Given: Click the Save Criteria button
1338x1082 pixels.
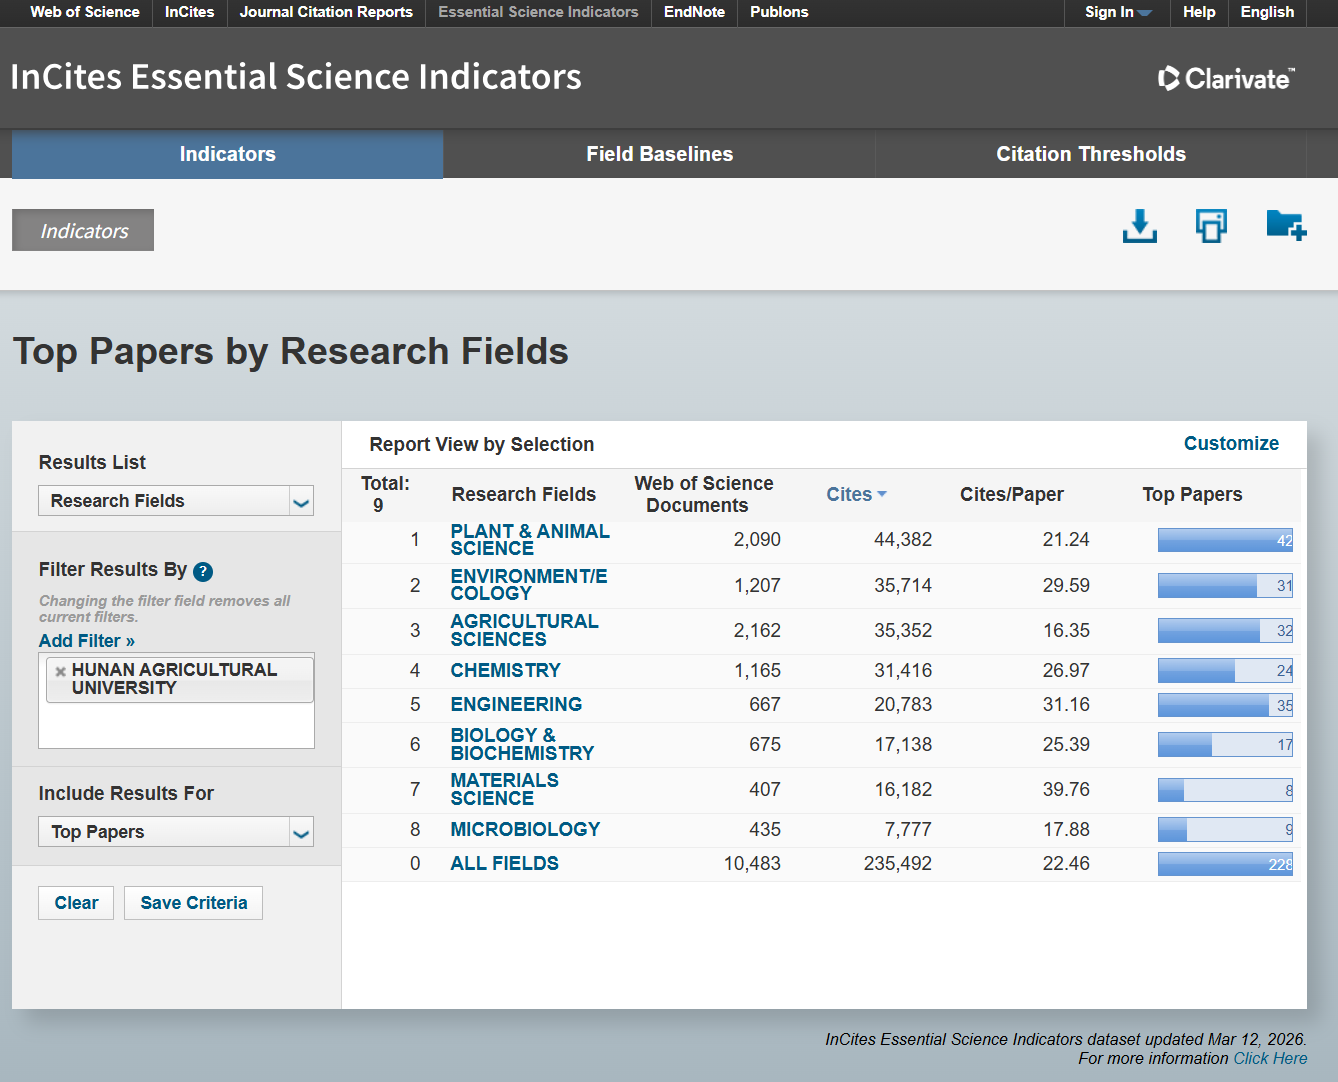Looking at the screenshot, I should [x=193, y=903].
